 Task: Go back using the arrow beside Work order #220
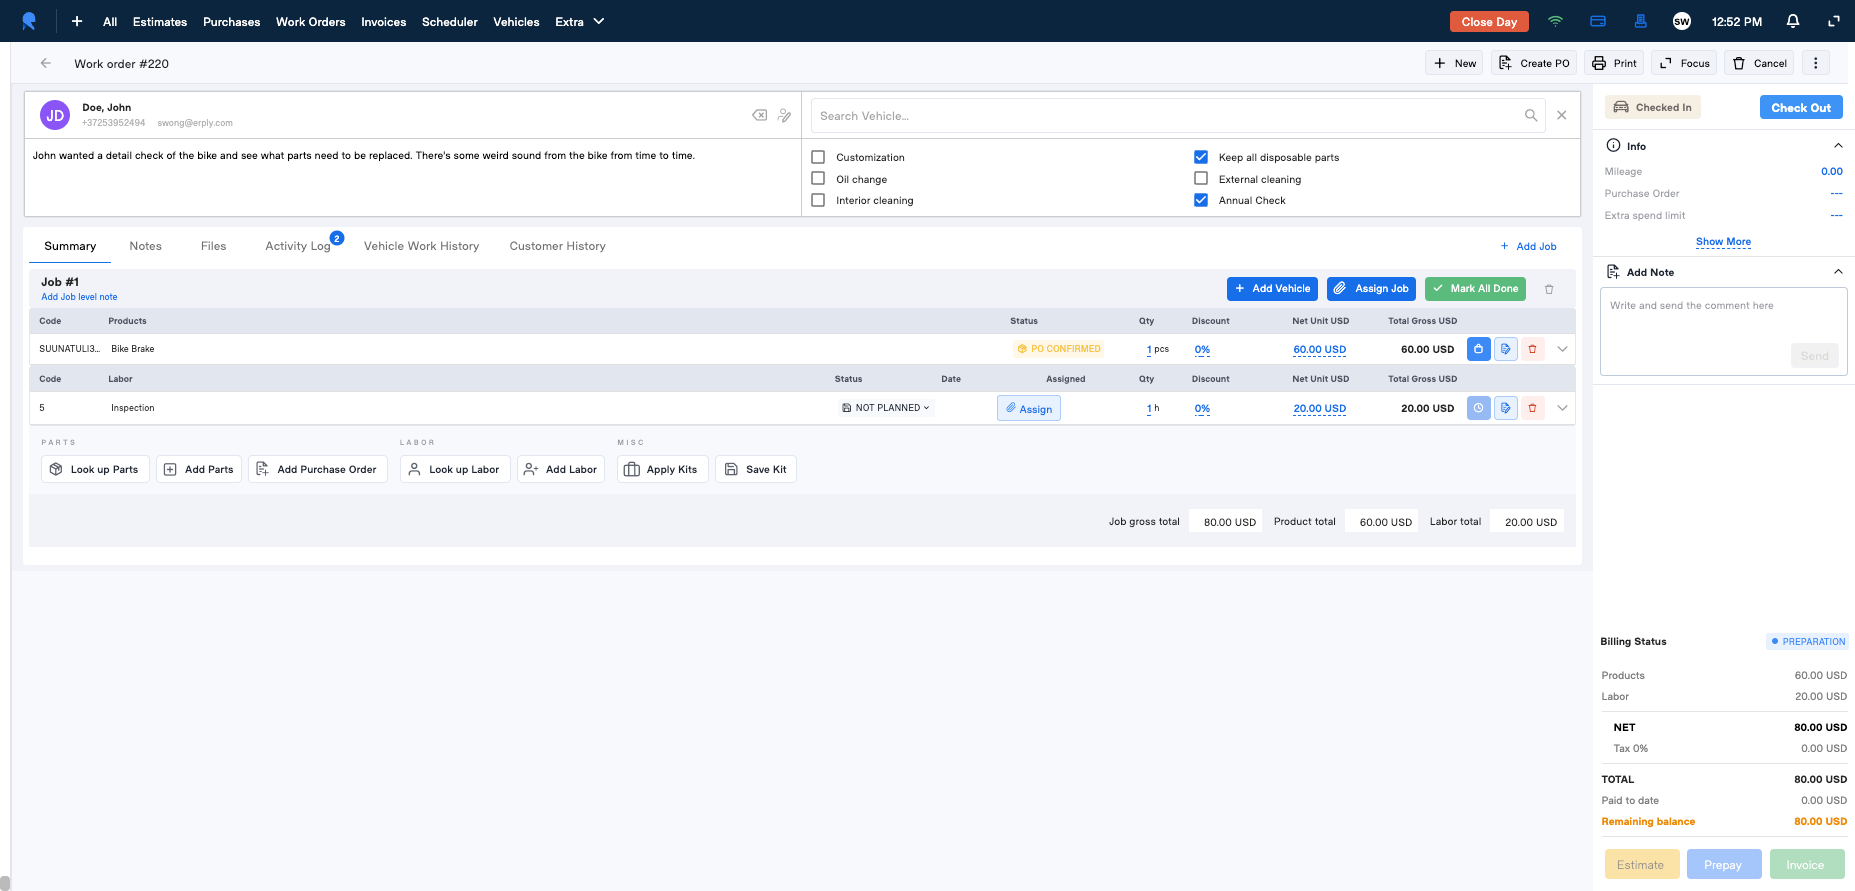tap(45, 63)
